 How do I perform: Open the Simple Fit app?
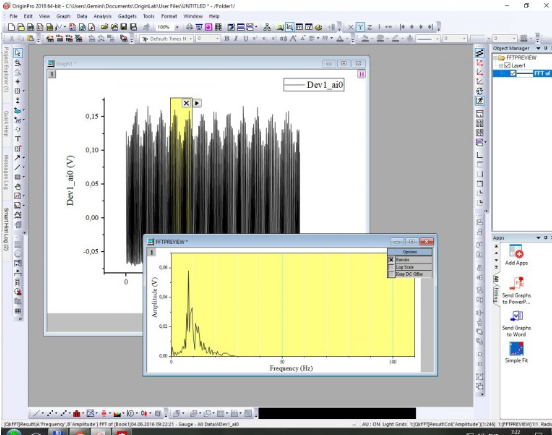(516, 352)
